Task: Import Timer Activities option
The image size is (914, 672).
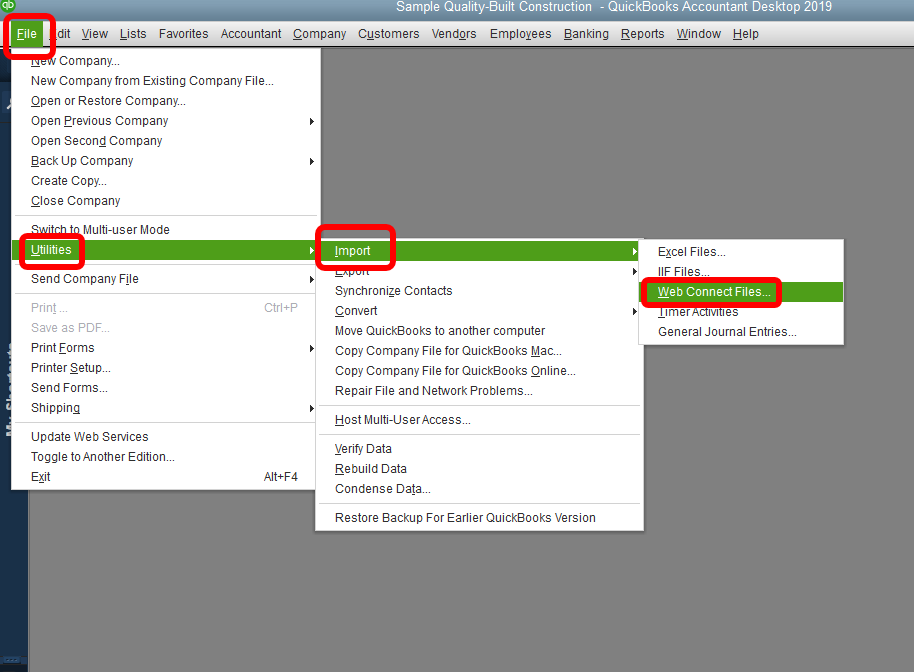Action: [698, 312]
